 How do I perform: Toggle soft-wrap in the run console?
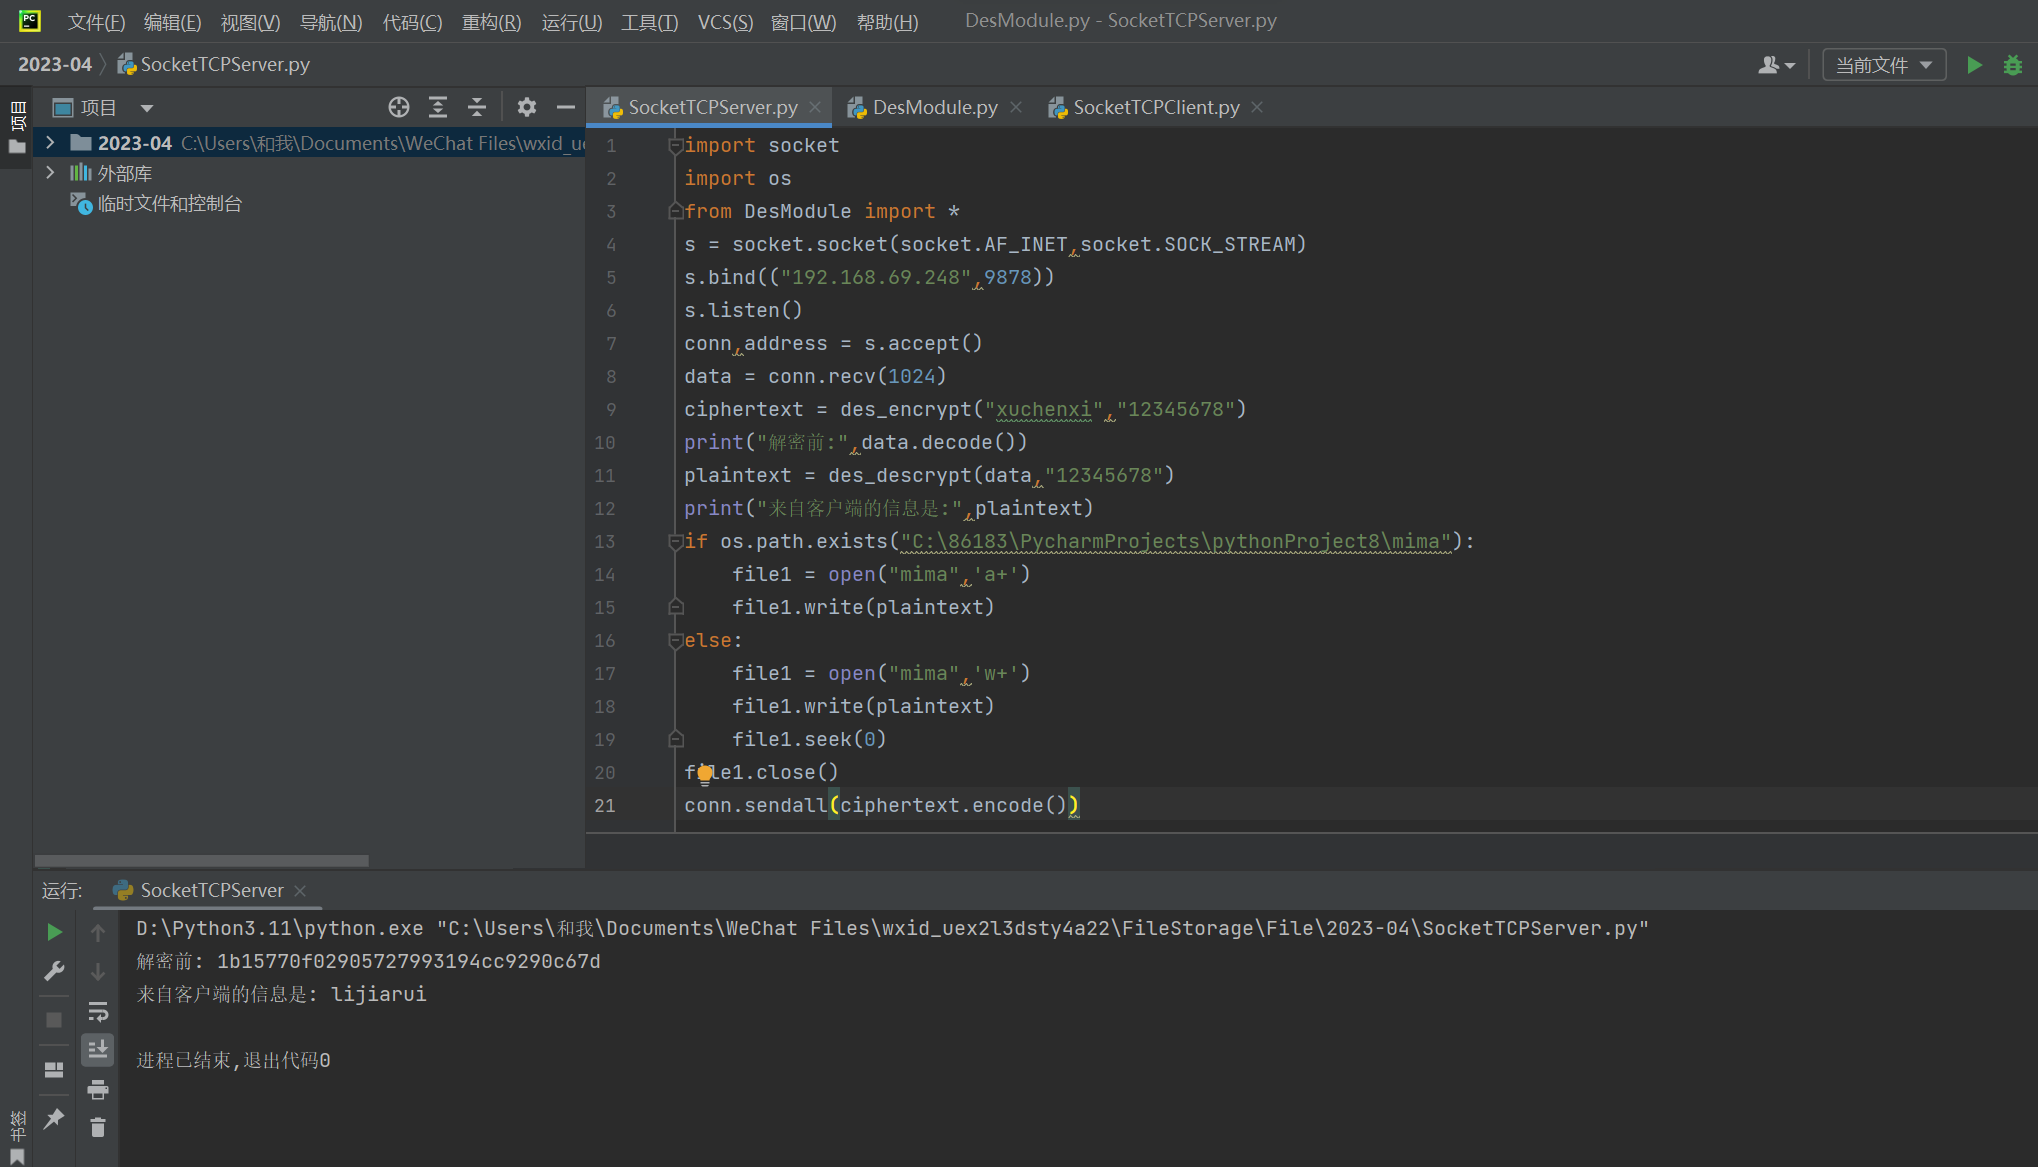[x=98, y=1012]
